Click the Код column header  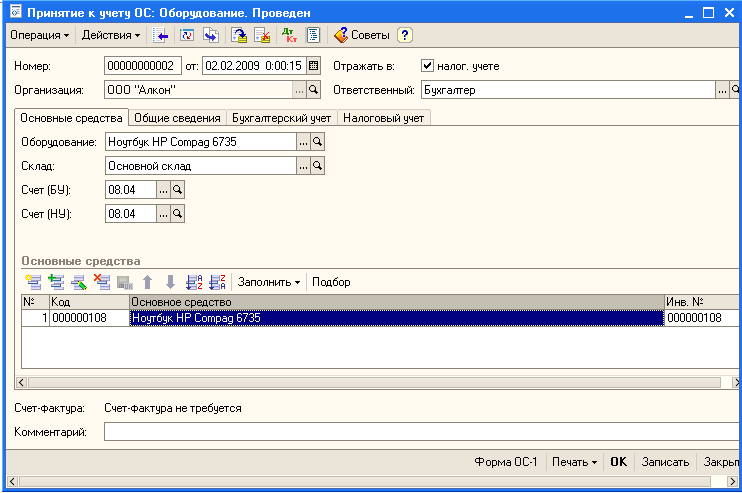pos(89,302)
